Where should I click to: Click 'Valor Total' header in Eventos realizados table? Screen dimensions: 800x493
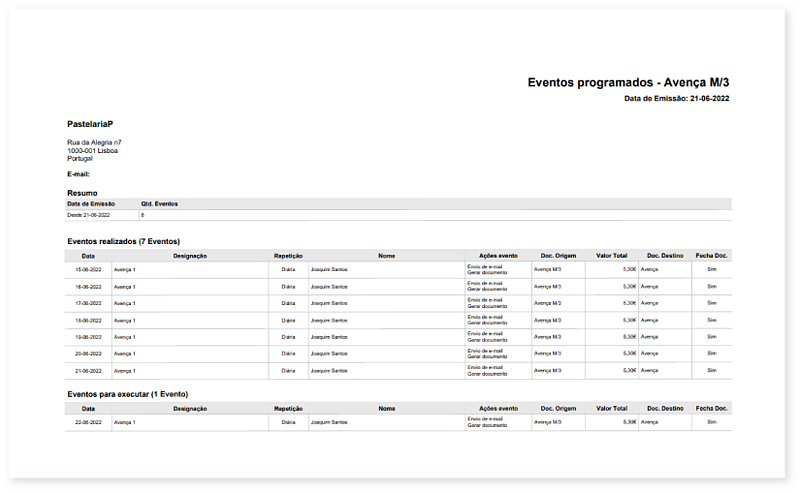(611, 255)
